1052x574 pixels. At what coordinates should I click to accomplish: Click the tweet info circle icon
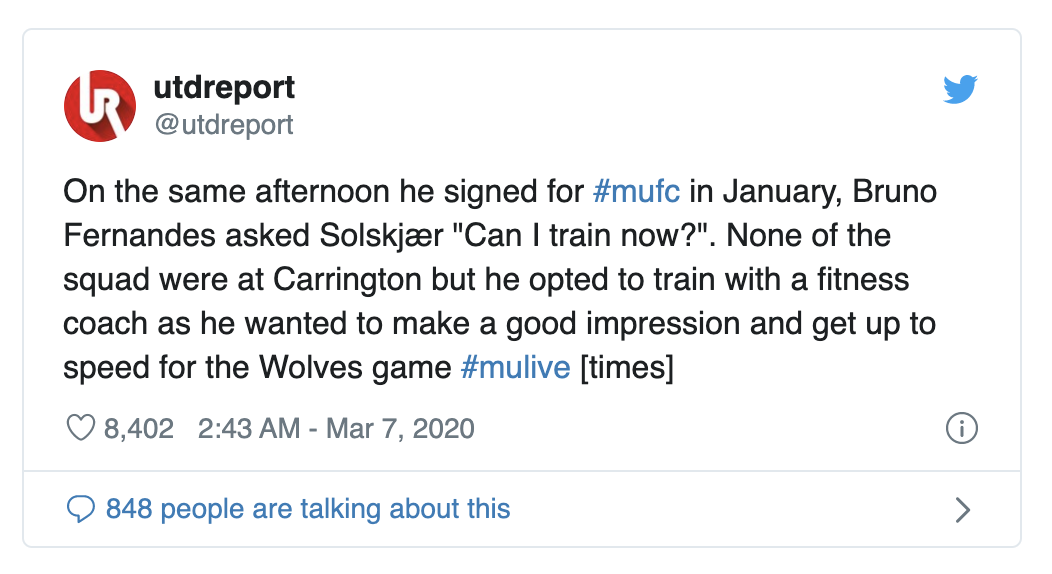click(x=961, y=429)
